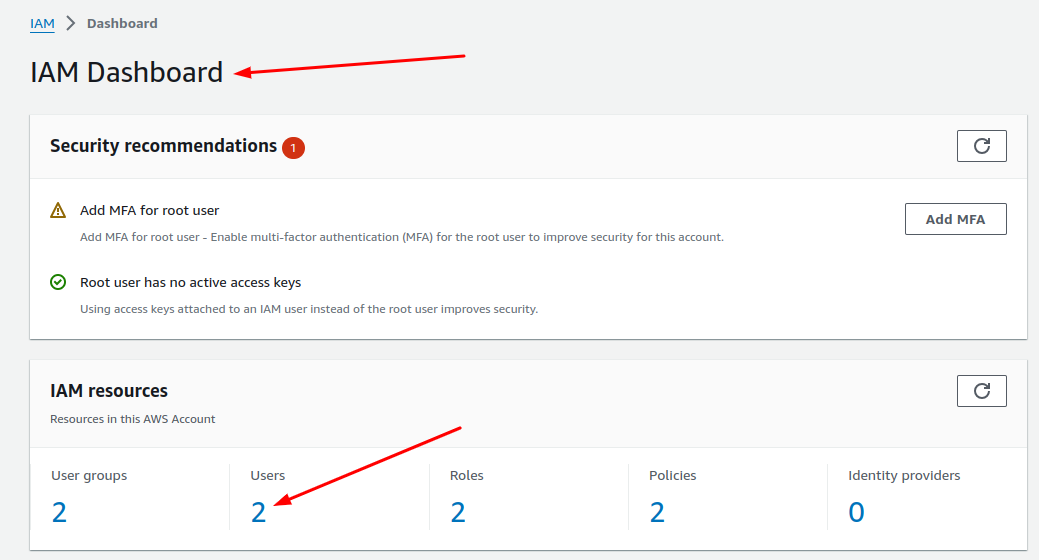Click the Security recommendations heading

[164, 146]
